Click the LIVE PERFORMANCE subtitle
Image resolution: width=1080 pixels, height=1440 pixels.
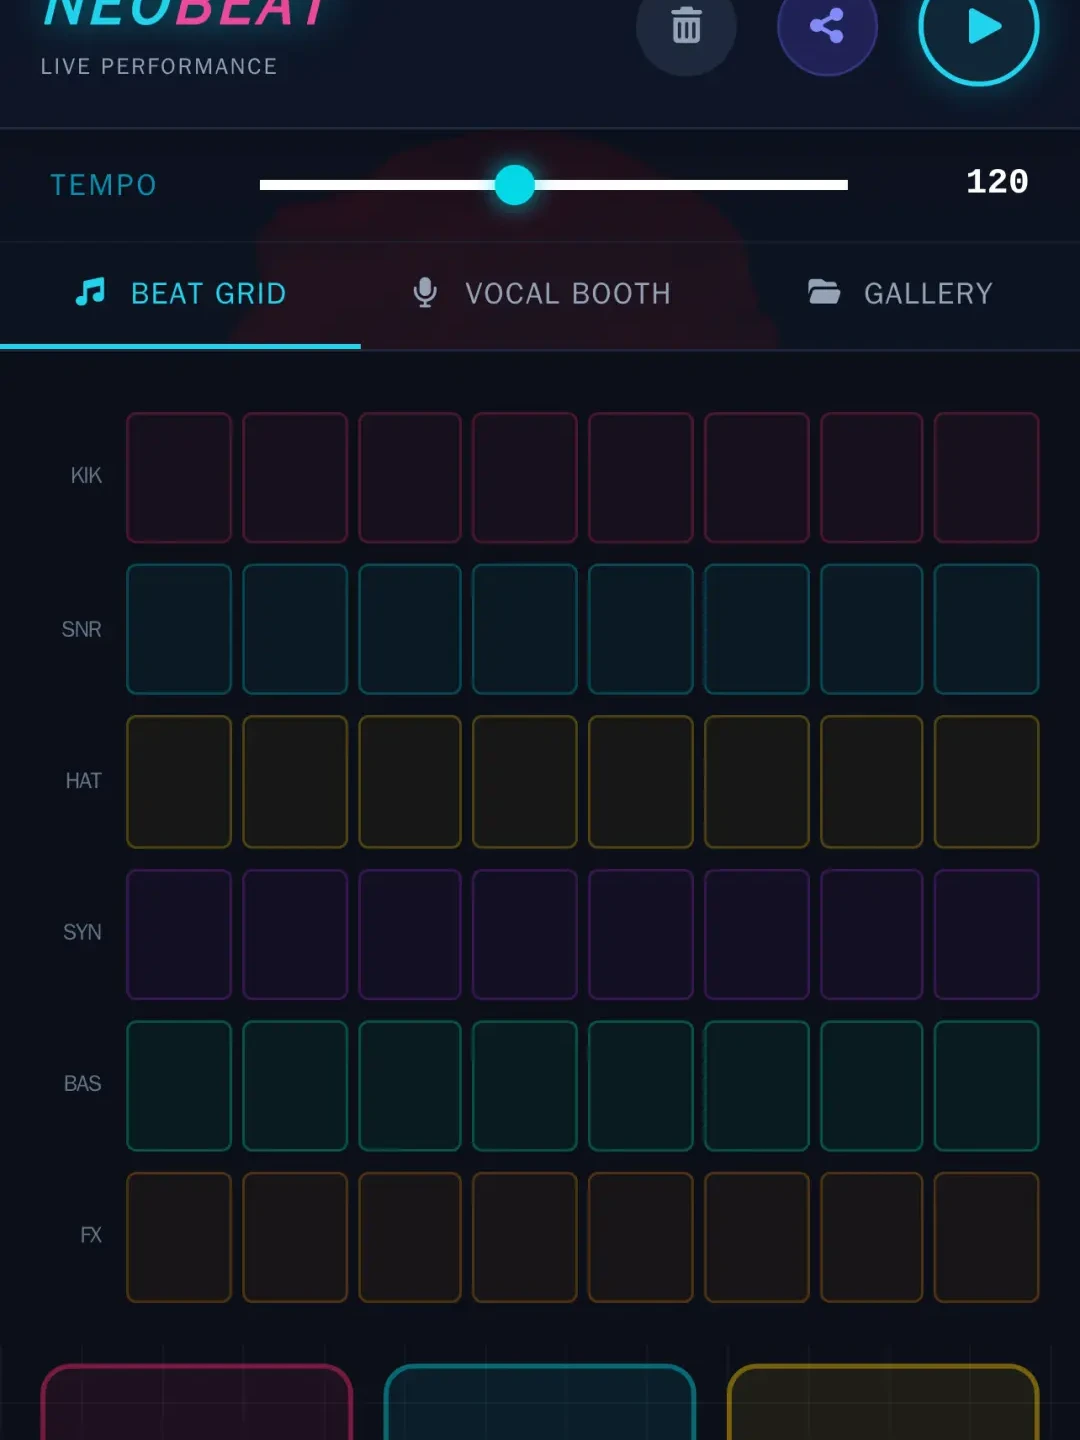pyautogui.click(x=159, y=66)
